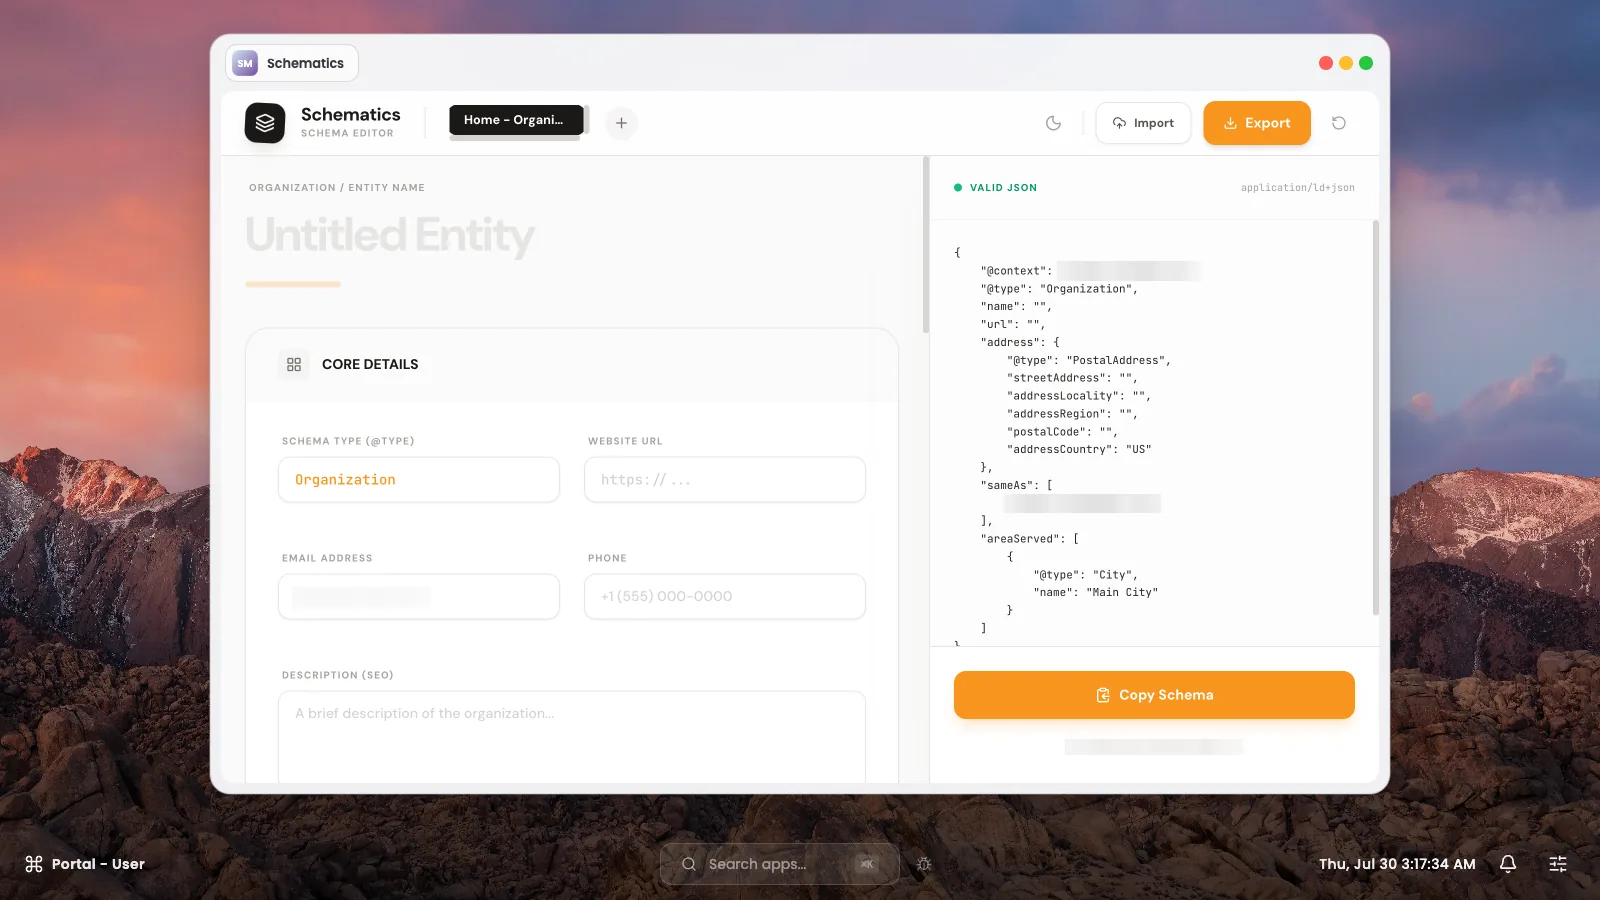Click the Description (SEO) text area
The image size is (1600, 900).
[572, 737]
